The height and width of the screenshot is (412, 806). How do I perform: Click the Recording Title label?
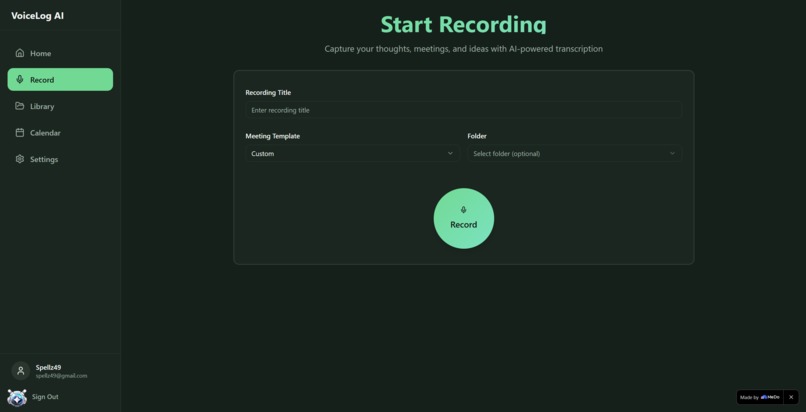click(x=268, y=92)
